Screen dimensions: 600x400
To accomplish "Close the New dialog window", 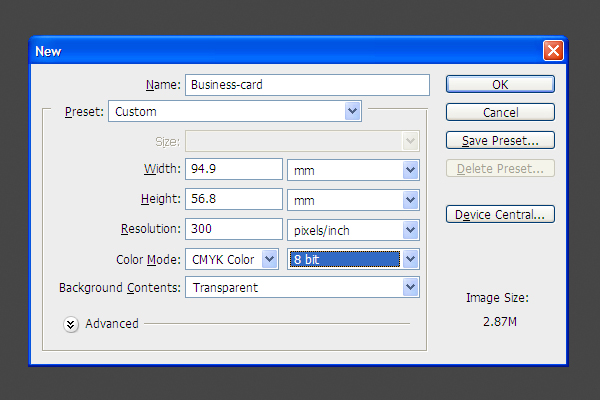I will coord(553,51).
